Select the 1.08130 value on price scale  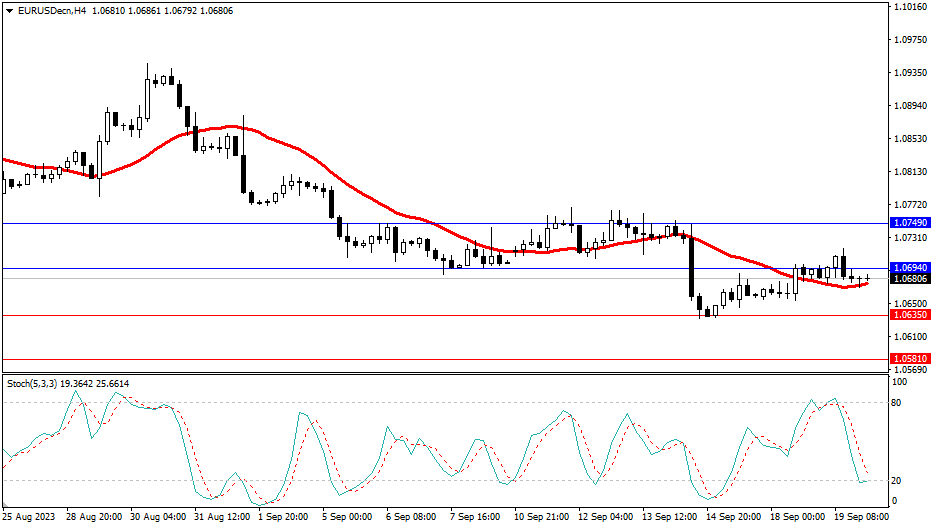coord(909,172)
